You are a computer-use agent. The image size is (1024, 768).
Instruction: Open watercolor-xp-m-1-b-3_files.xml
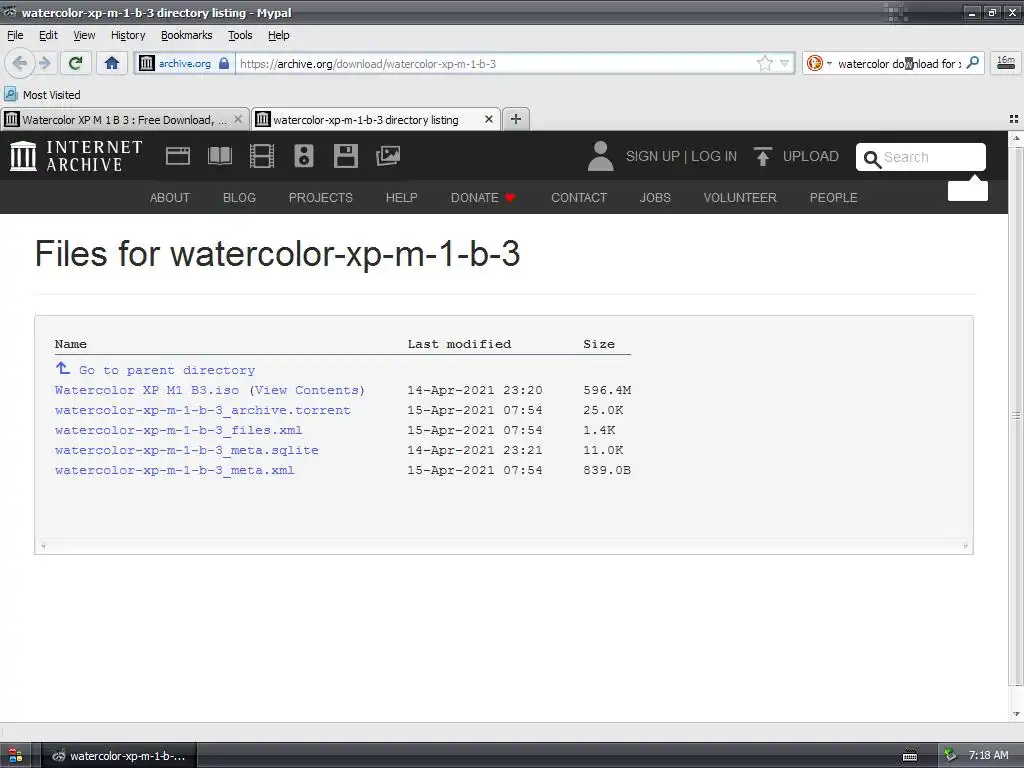(x=178, y=430)
